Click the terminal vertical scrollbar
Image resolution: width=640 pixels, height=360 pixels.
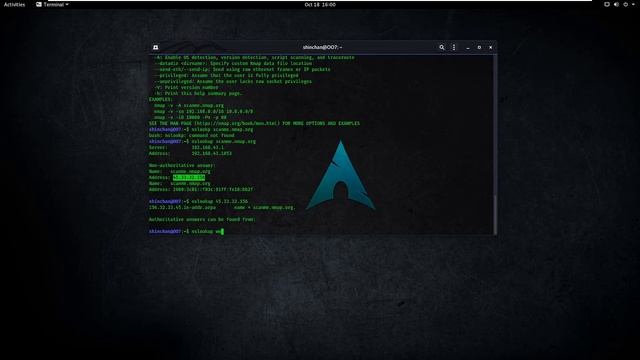pos(495,214)
